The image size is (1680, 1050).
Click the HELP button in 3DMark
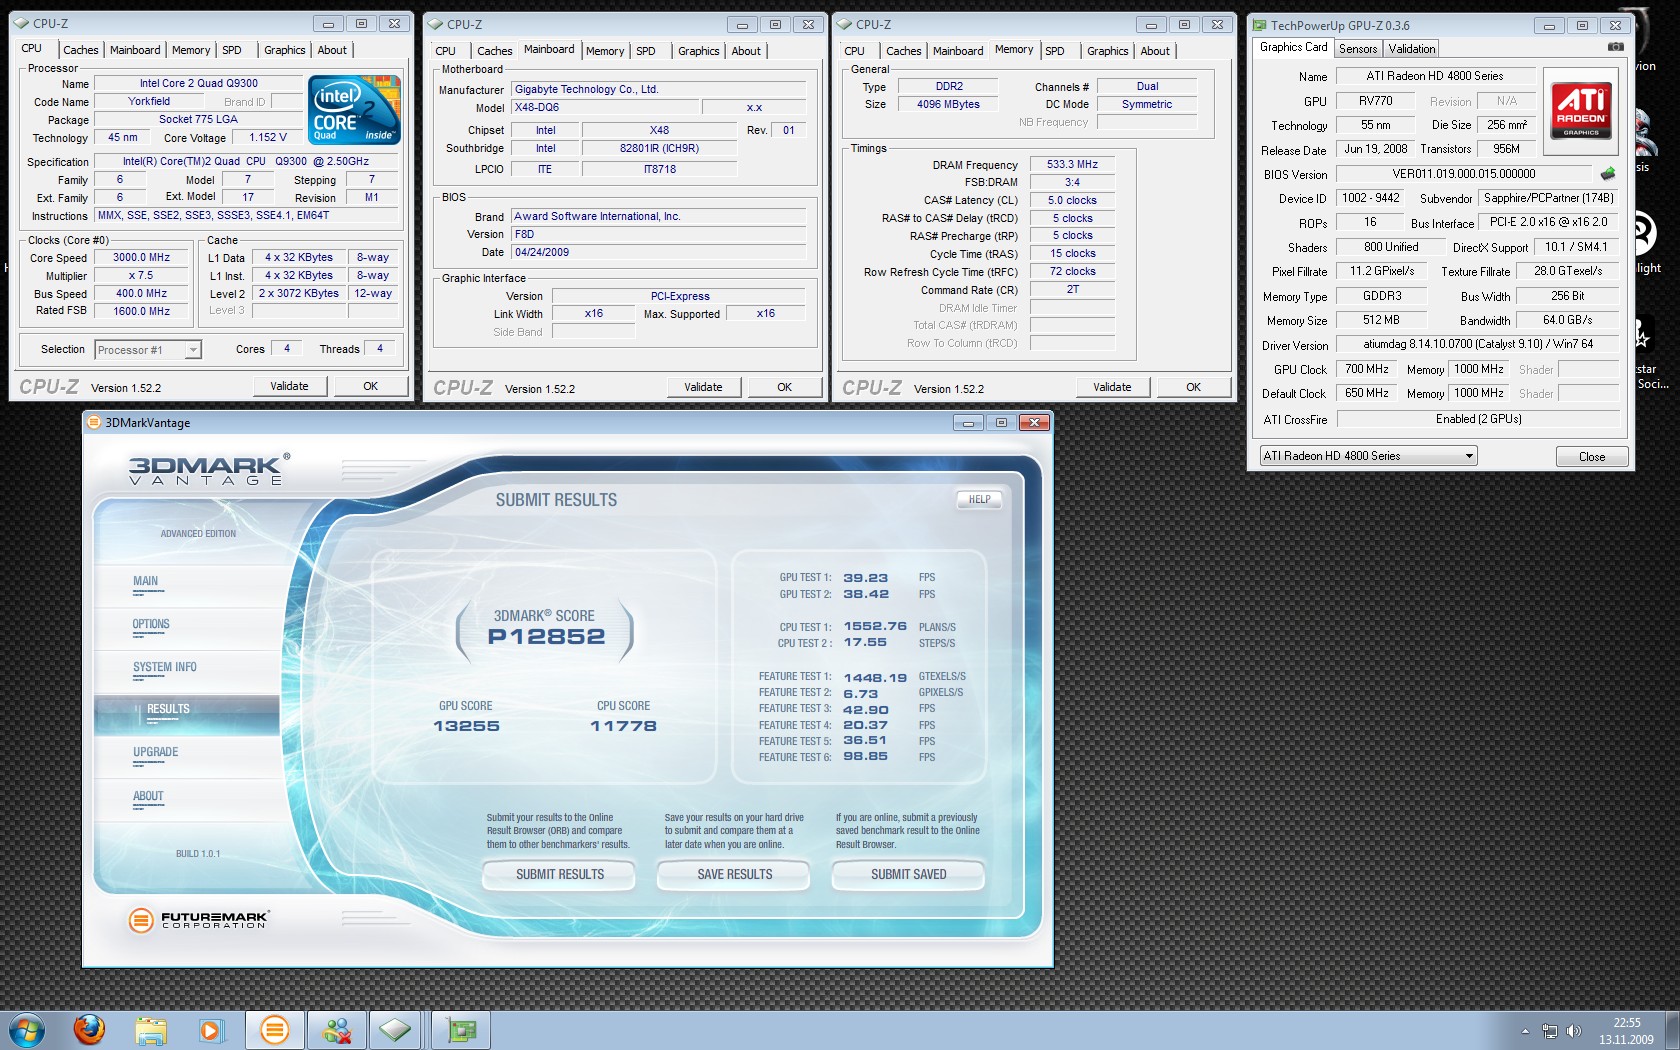click(x=979, y=499)
